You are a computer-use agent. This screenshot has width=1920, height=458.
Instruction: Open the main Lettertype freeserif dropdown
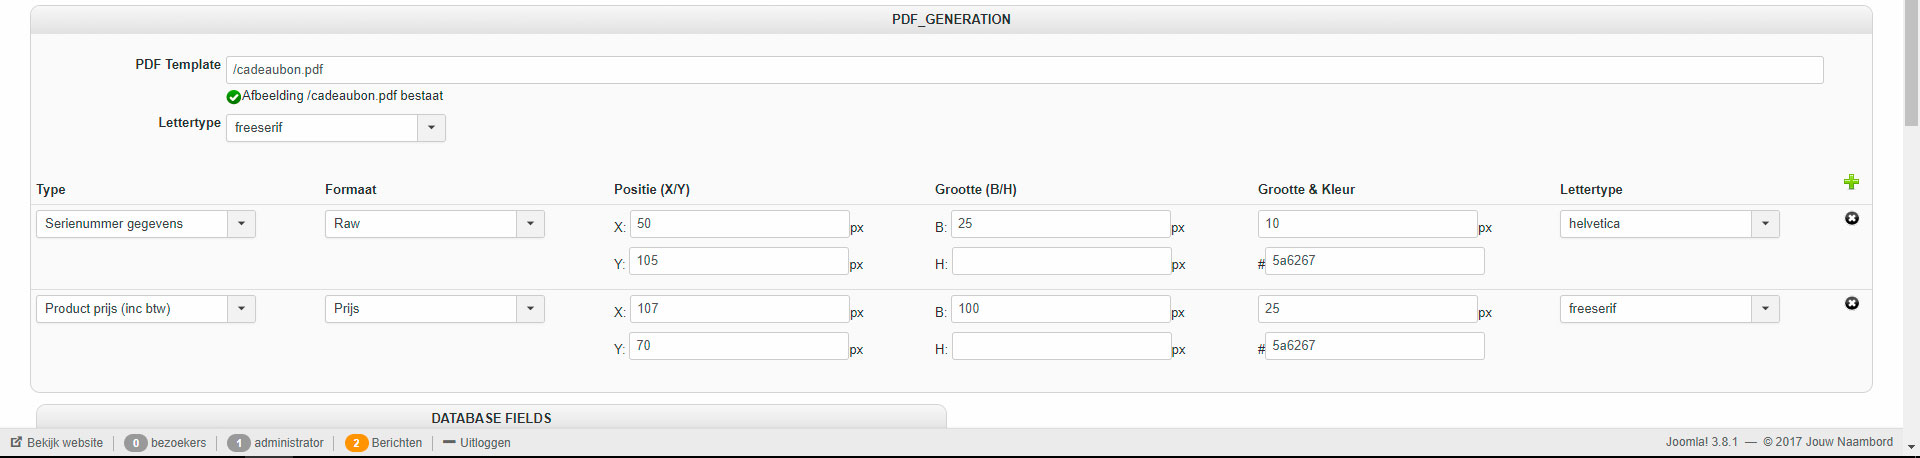(431, 128)
